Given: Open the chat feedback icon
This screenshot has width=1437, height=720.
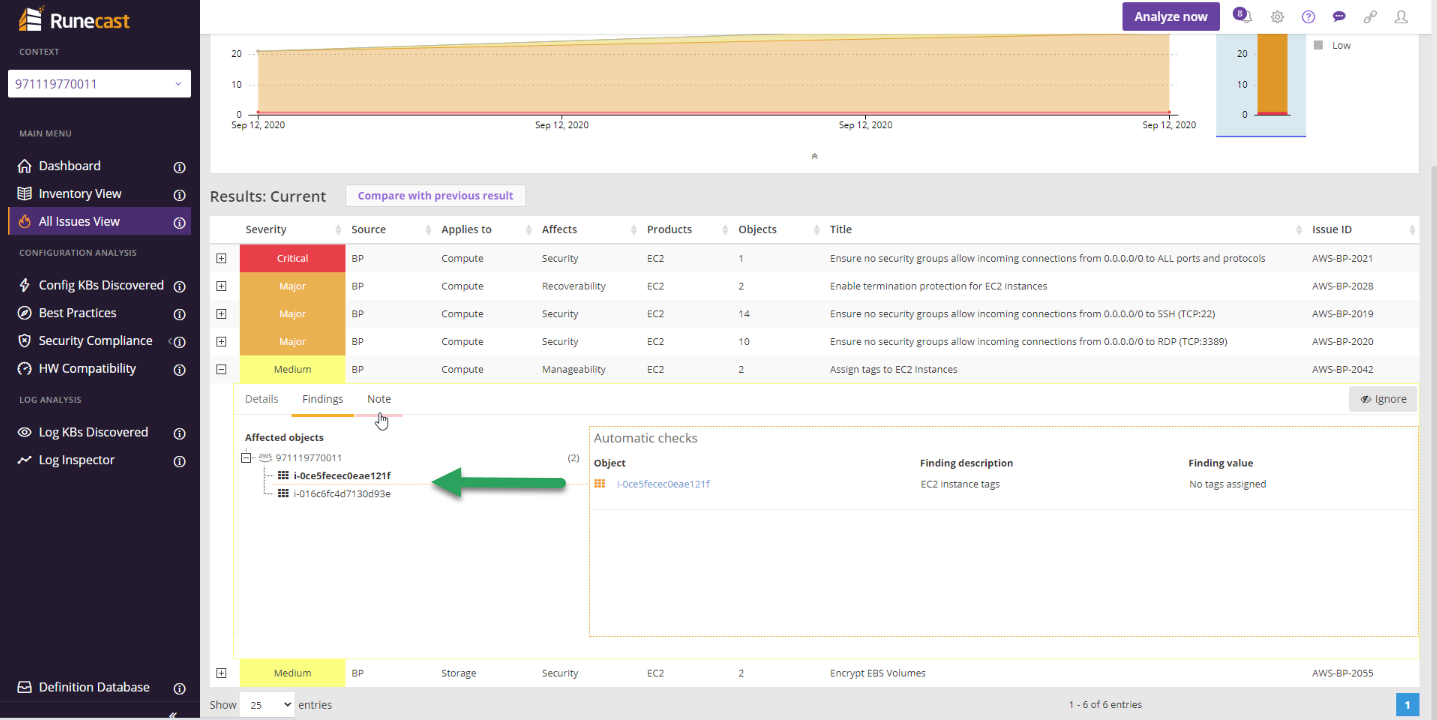Looking at the screenshot, I should click(1339, 17).
